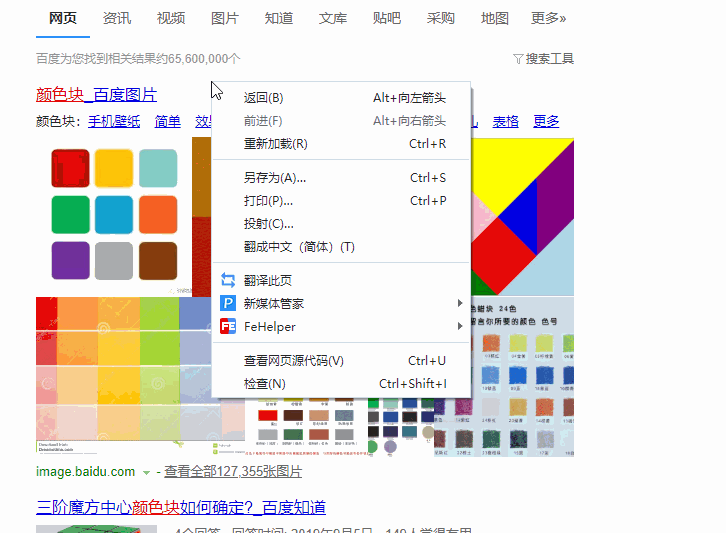The image size is (726, 533).
Task: Switch to the 知道 tab
Action: [x=279, y=19]
